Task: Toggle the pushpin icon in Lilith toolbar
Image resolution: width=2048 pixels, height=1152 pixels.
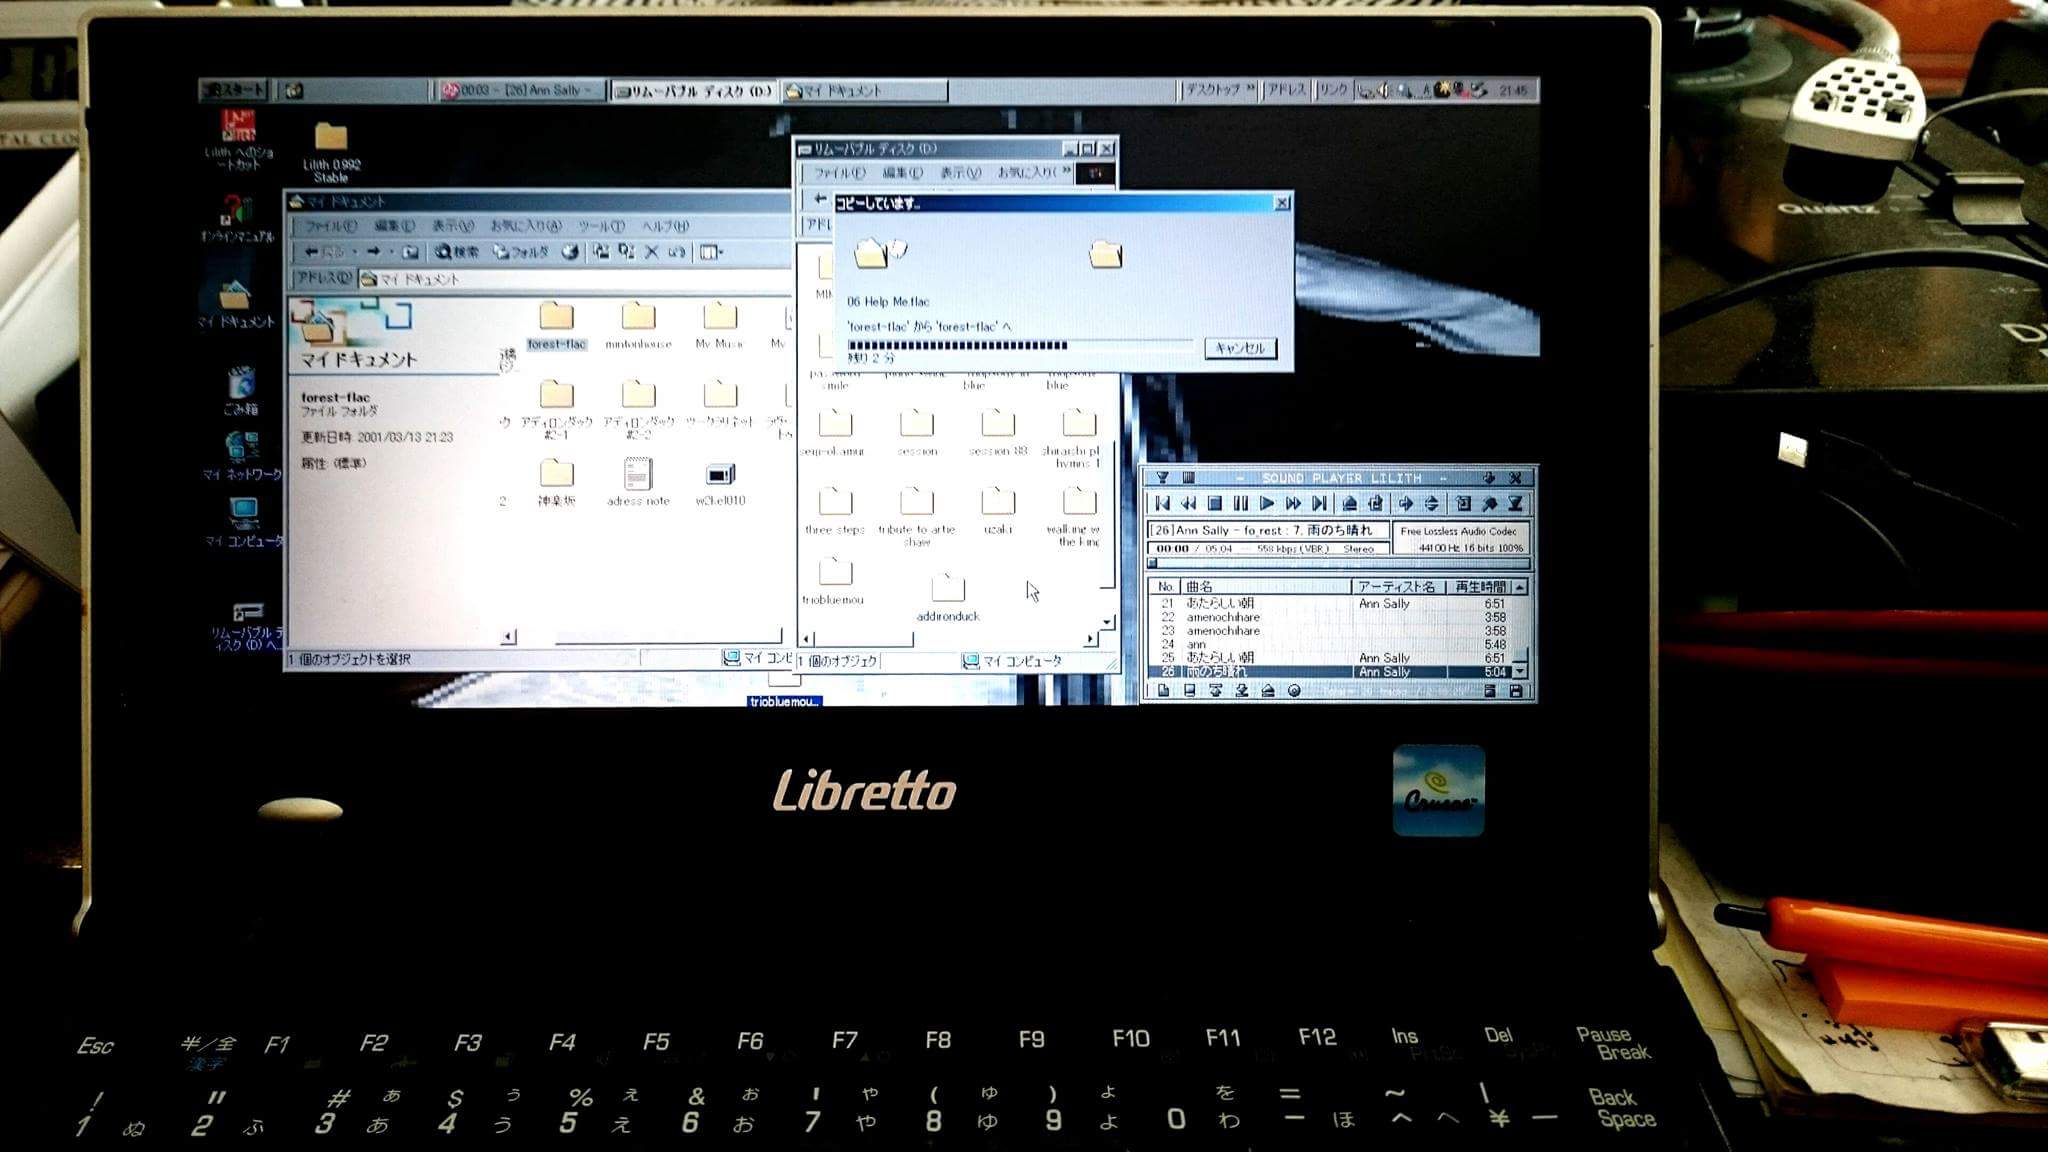Action: (1489, 504)
